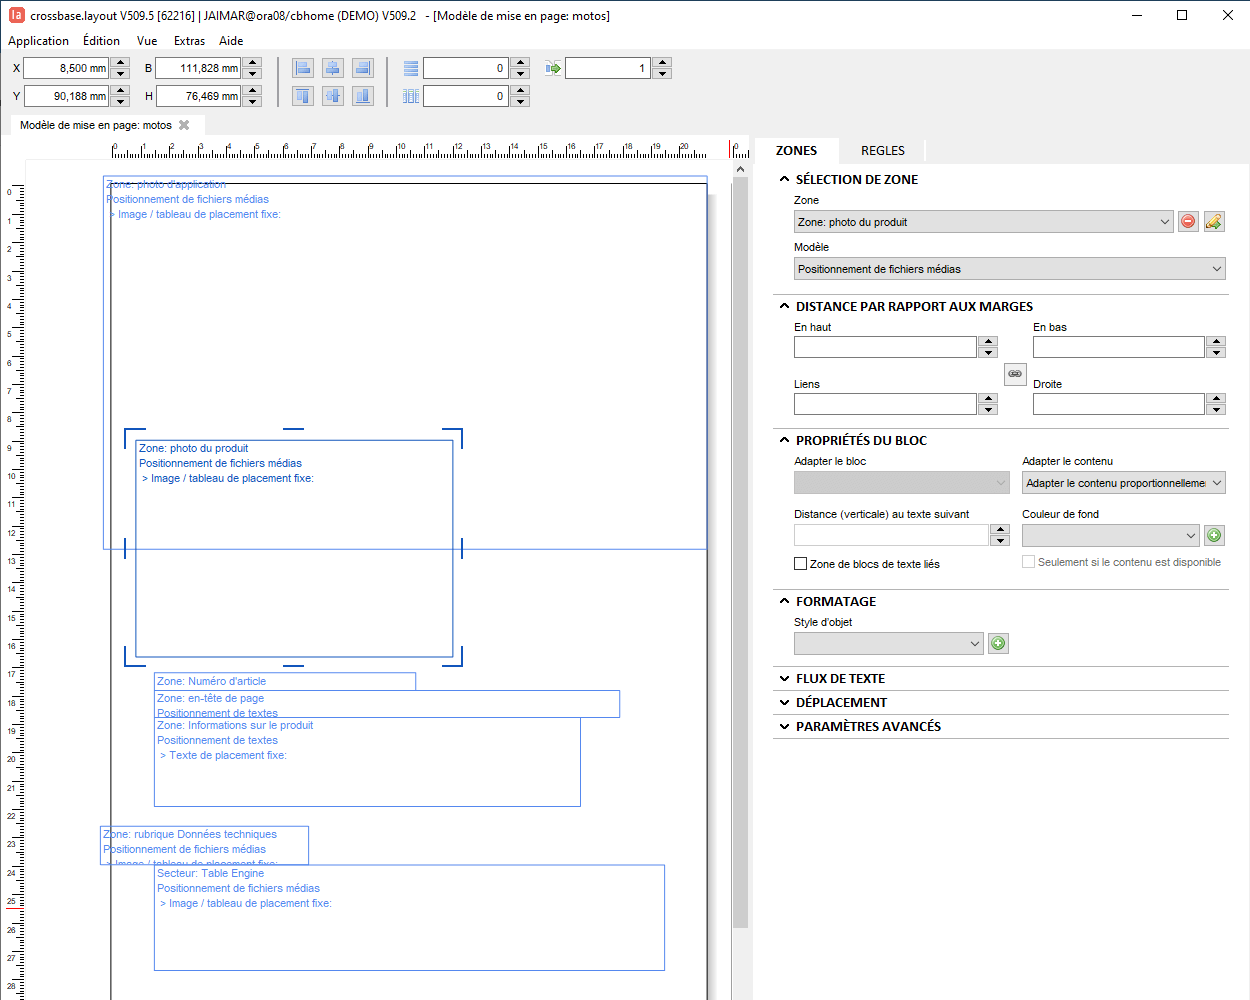Image resolution: width=1250 pixels, height=1000 pixels.
Task: Close the 'Modèle de mise en page: motos' tab
Action: [x=184, y=125]
